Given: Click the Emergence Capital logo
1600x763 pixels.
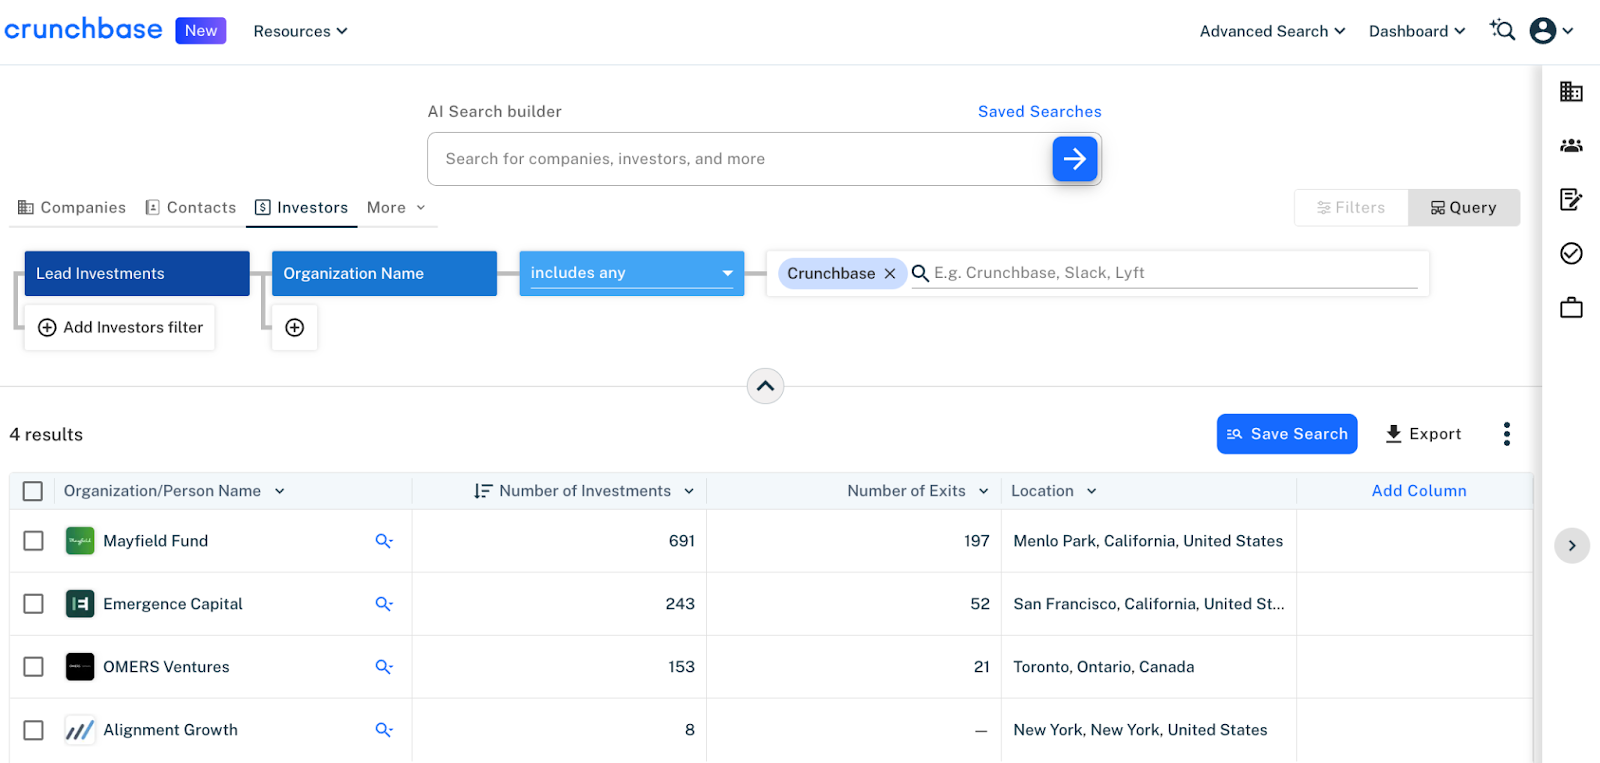Looking at the screenshot, I should [x=80, y=604].
